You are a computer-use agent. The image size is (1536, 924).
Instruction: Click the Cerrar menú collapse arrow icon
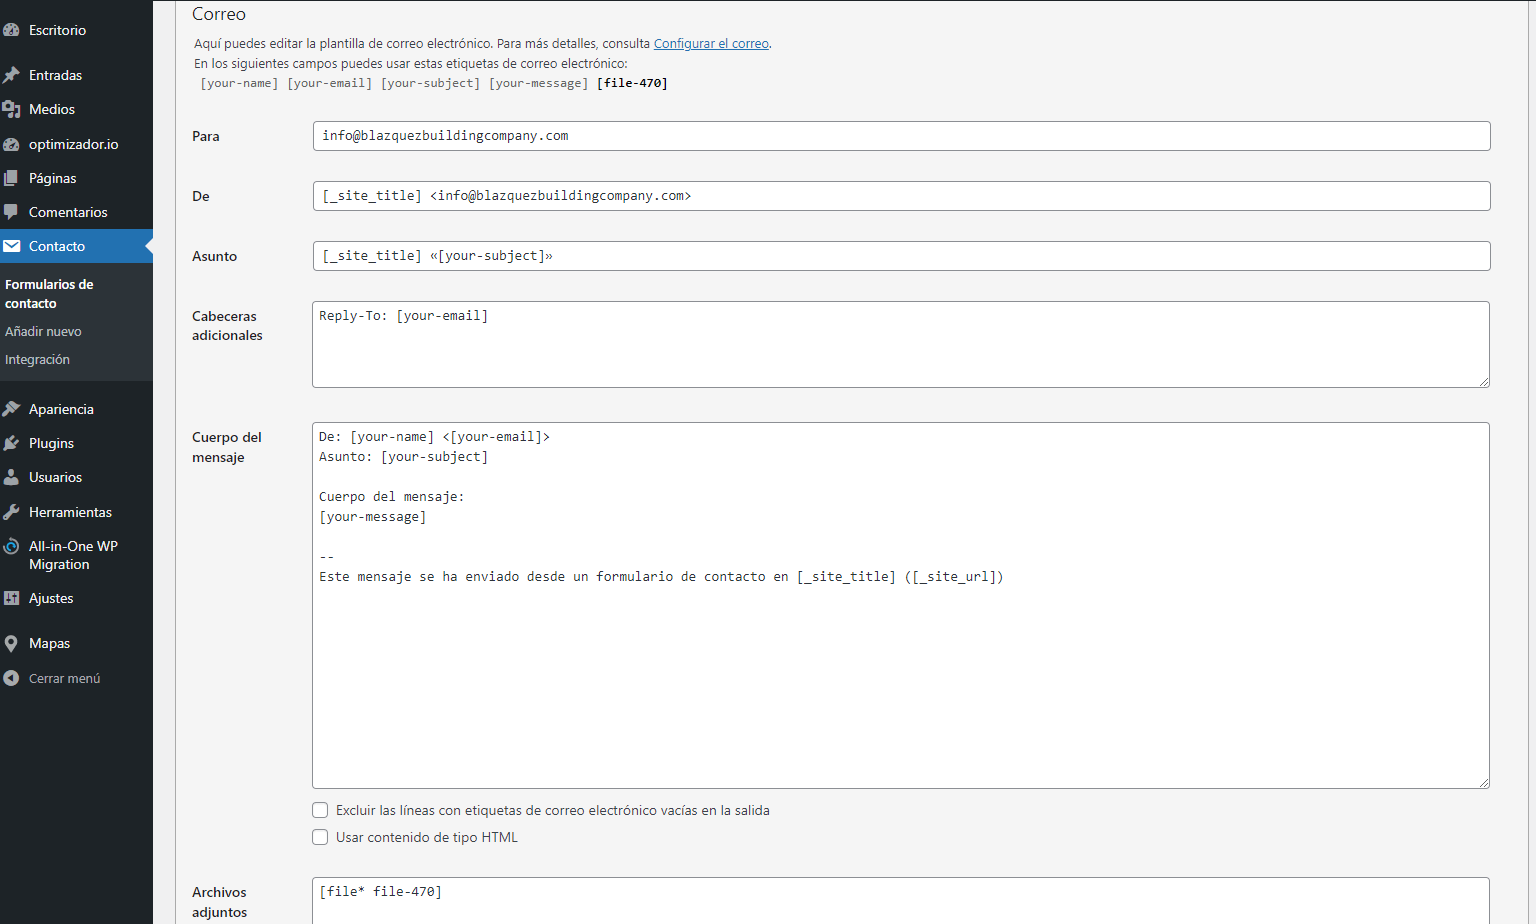11,678
